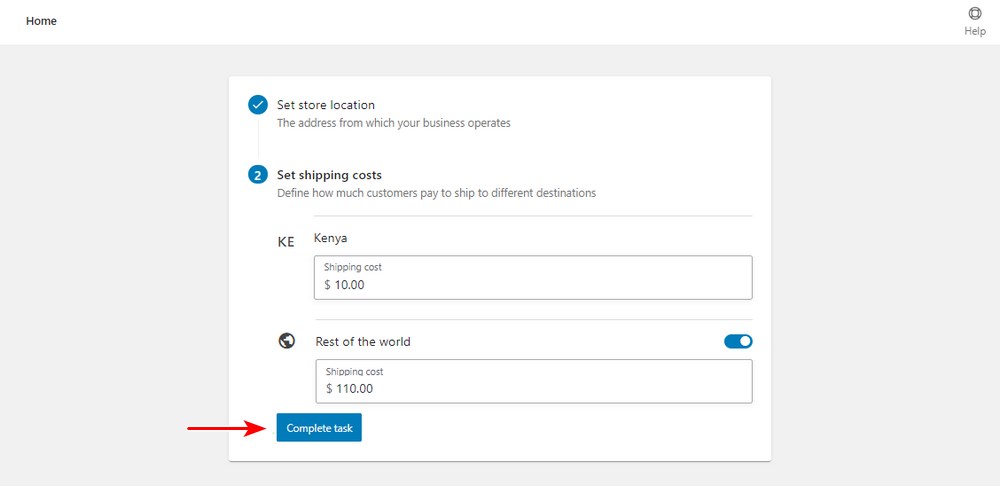Click the KE country code icon
This screenshot has height=486, width=1000.
pos(286,242)
